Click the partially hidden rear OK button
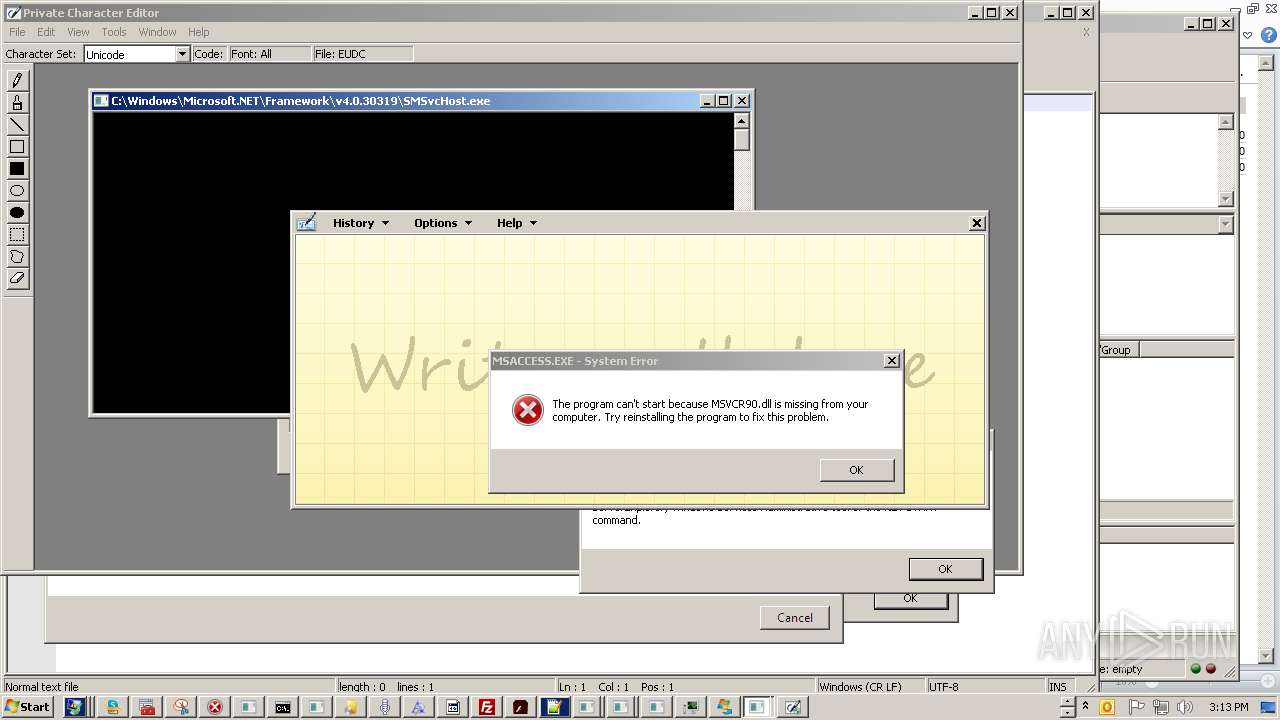 pos(910,599)
